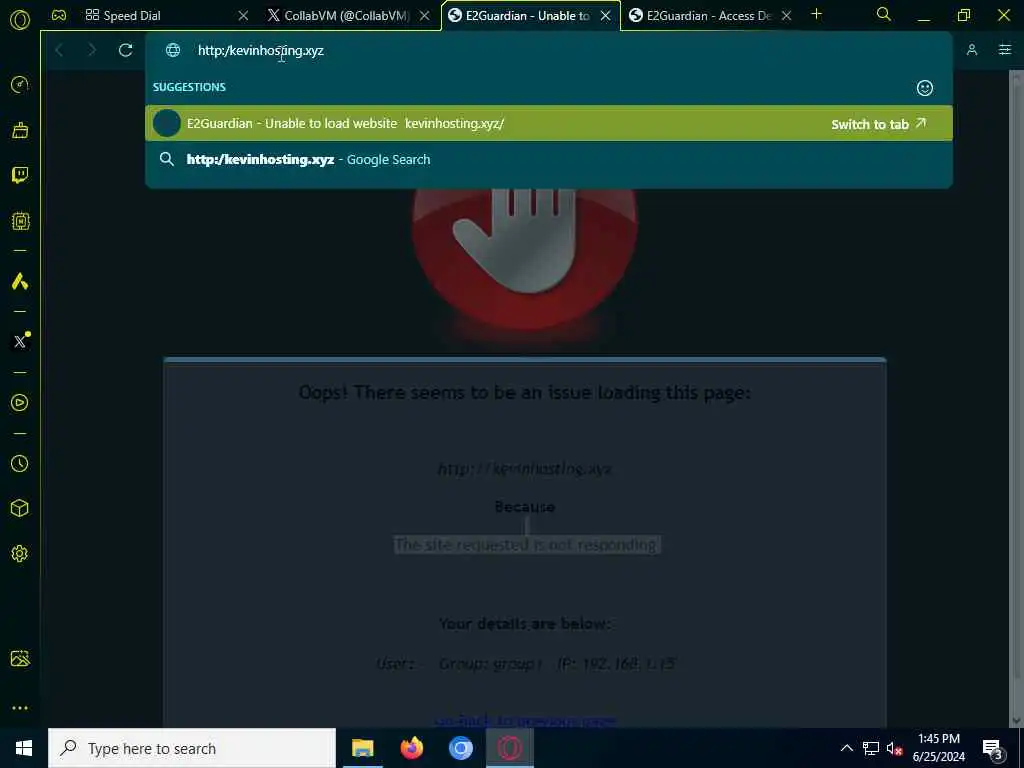Choose http:/kevinhosting.xyz Google Search suggestion
Viewport: 1024px width, 768px height.
click(x=549, y=159)
